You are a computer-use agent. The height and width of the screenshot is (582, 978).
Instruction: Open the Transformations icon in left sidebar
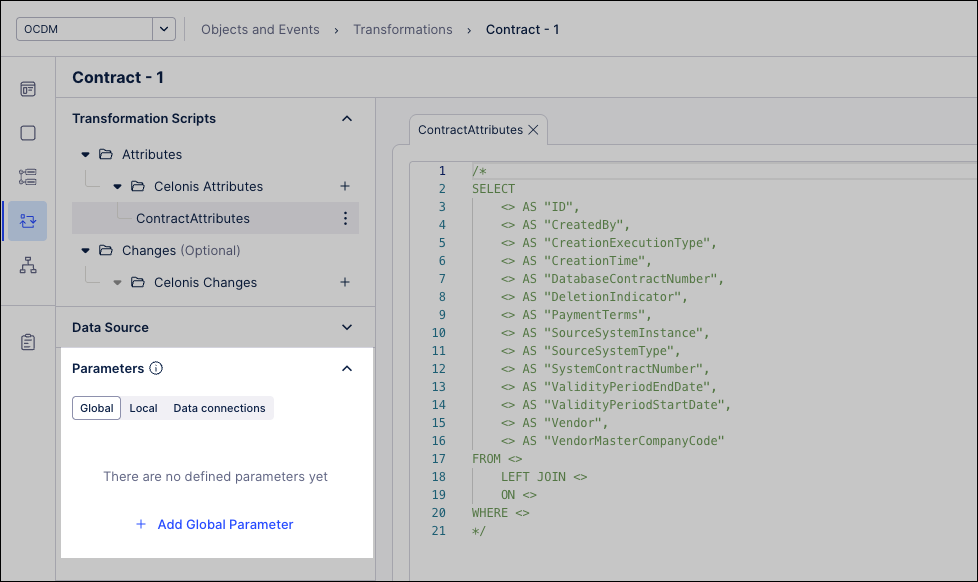pos(28,221)
